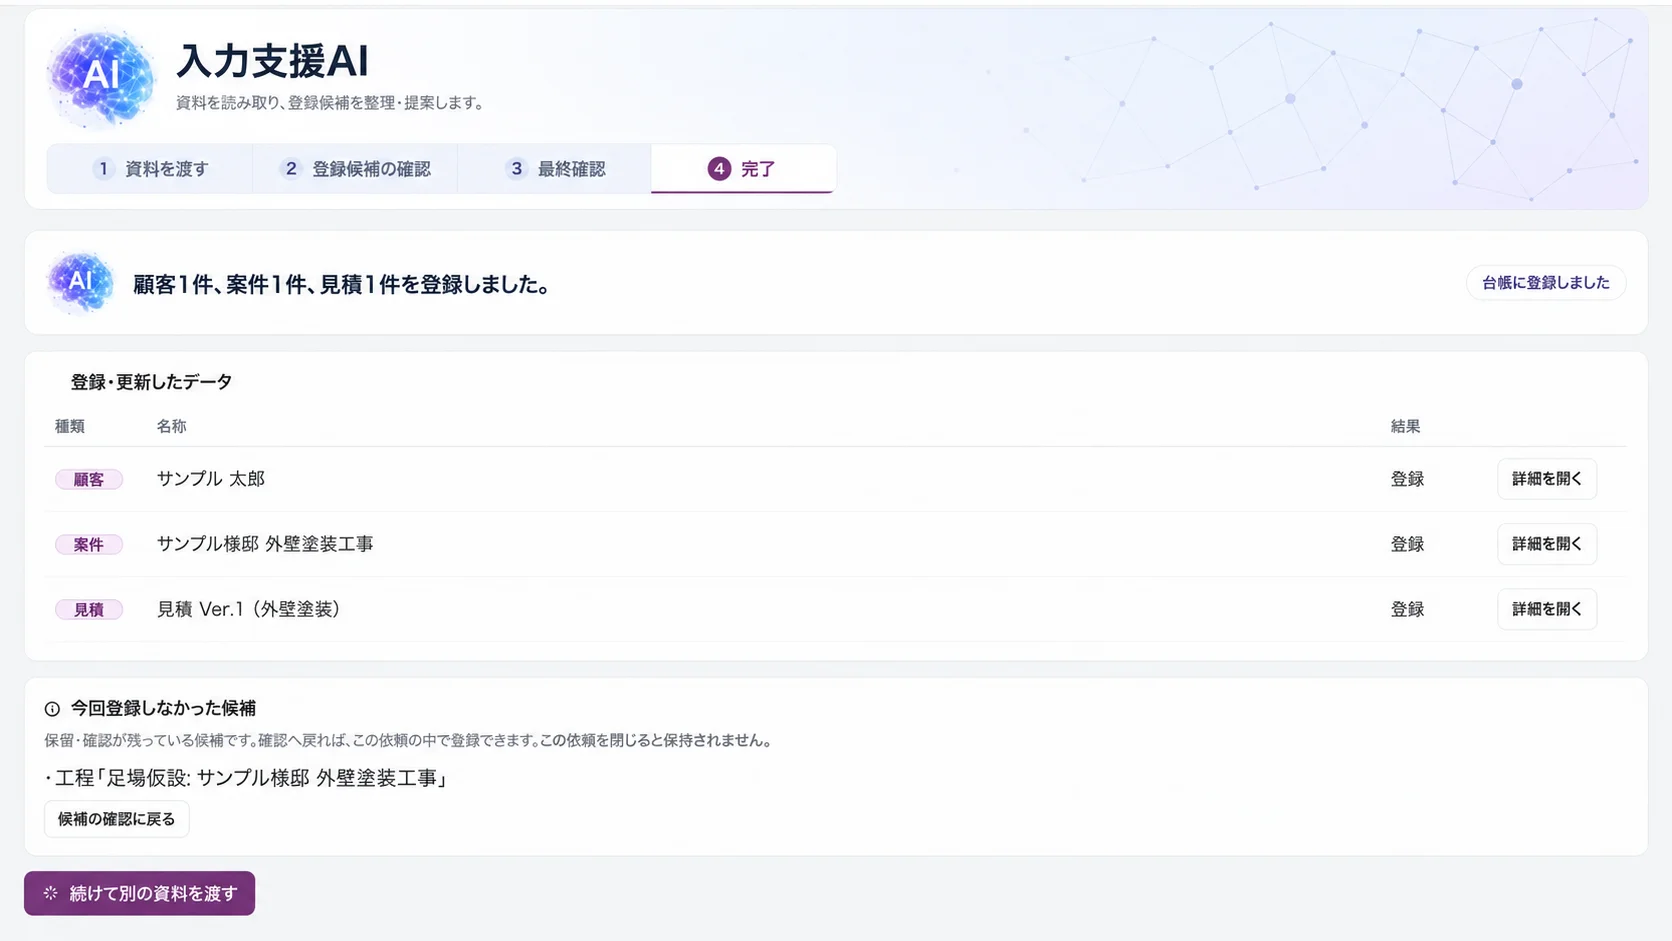The width and height of the screenshot is (1672, 941).
Task: Click the 台帳に登録しました status badge
Action: [1546, 283]
